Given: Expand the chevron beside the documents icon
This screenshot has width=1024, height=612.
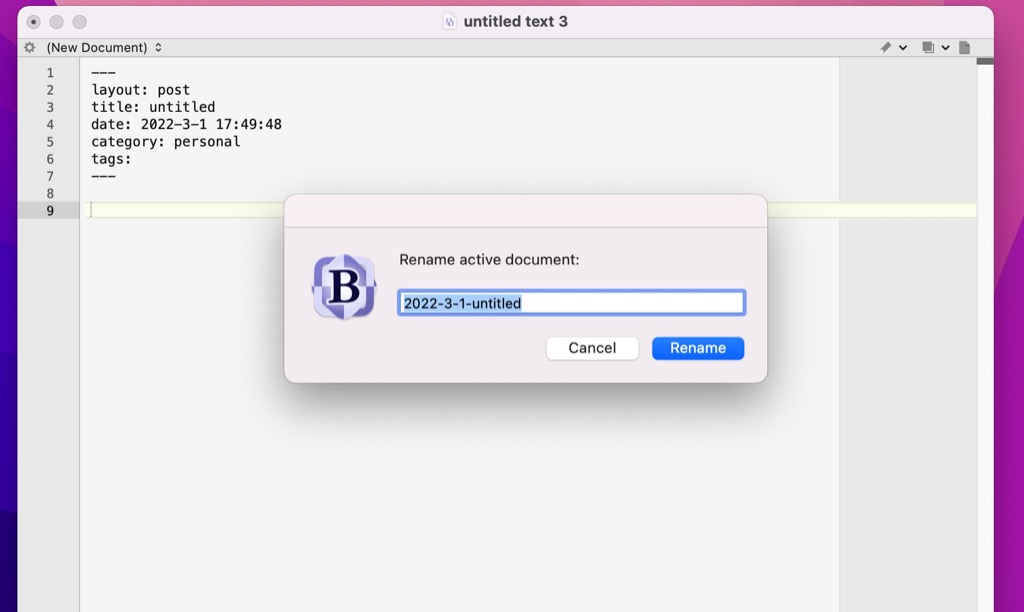Looking at the screenshot, I should coord(944,47).
